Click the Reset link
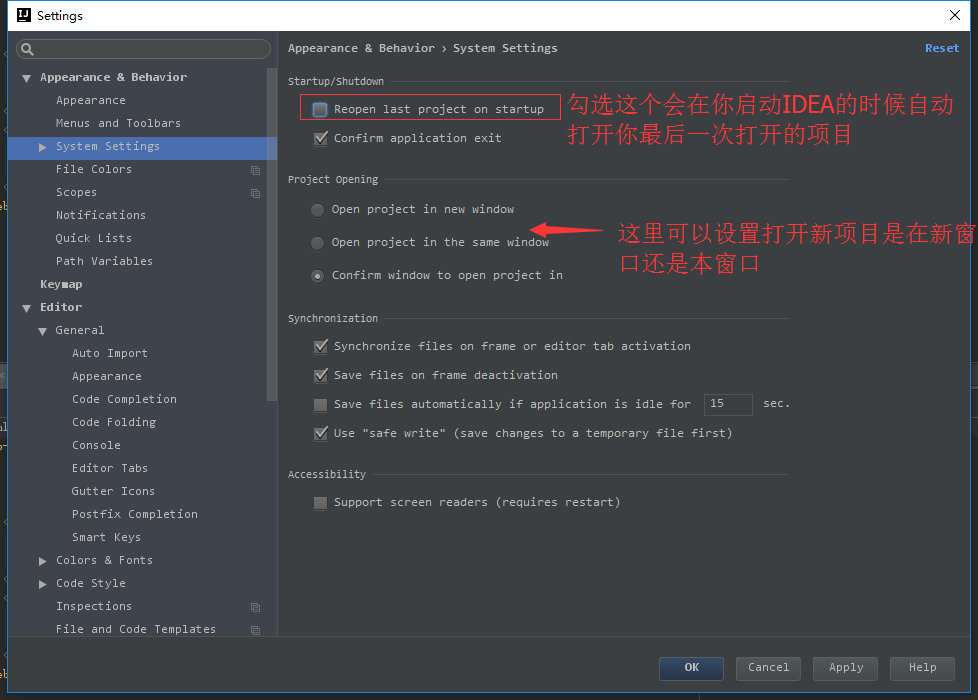Image resolution: width=978 pixels, height=700 pixels. coord(941,48)
